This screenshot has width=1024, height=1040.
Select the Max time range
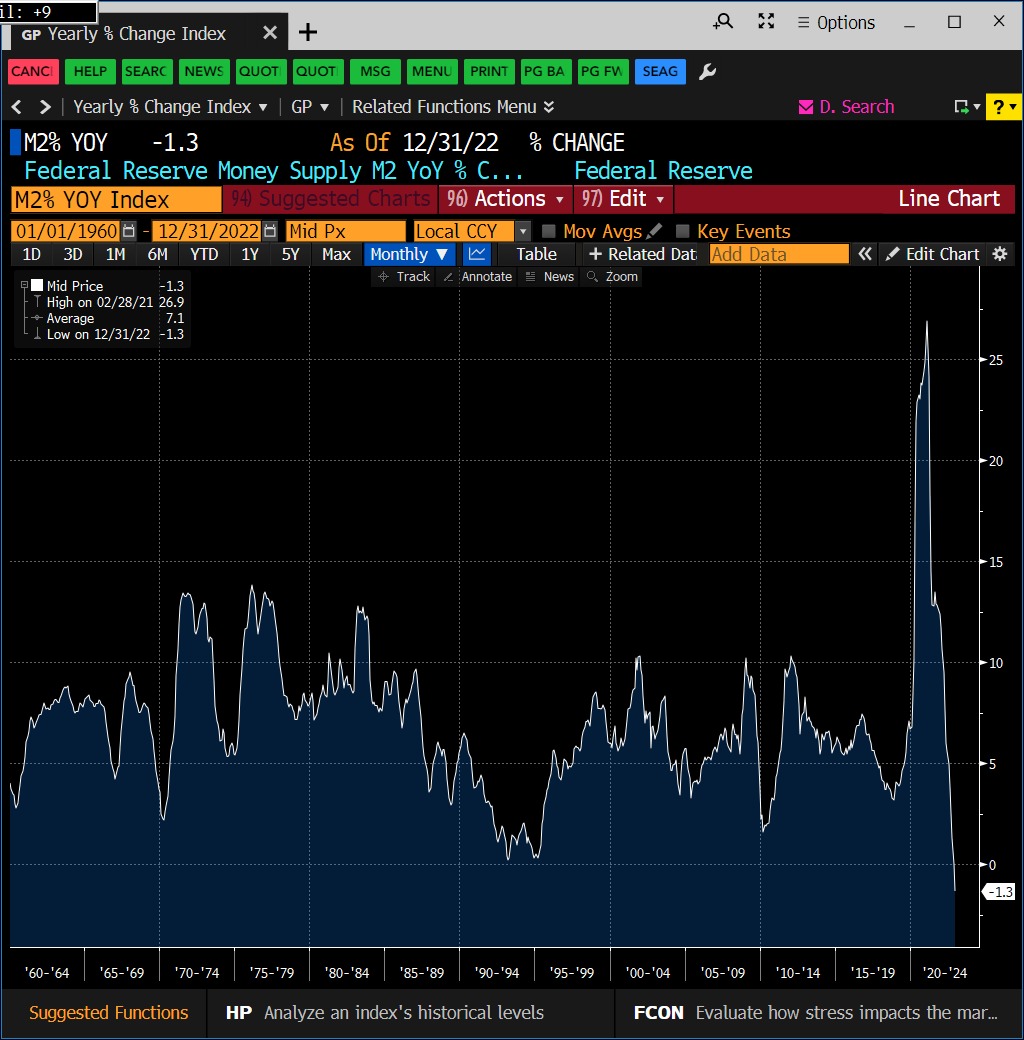point(336,254)
